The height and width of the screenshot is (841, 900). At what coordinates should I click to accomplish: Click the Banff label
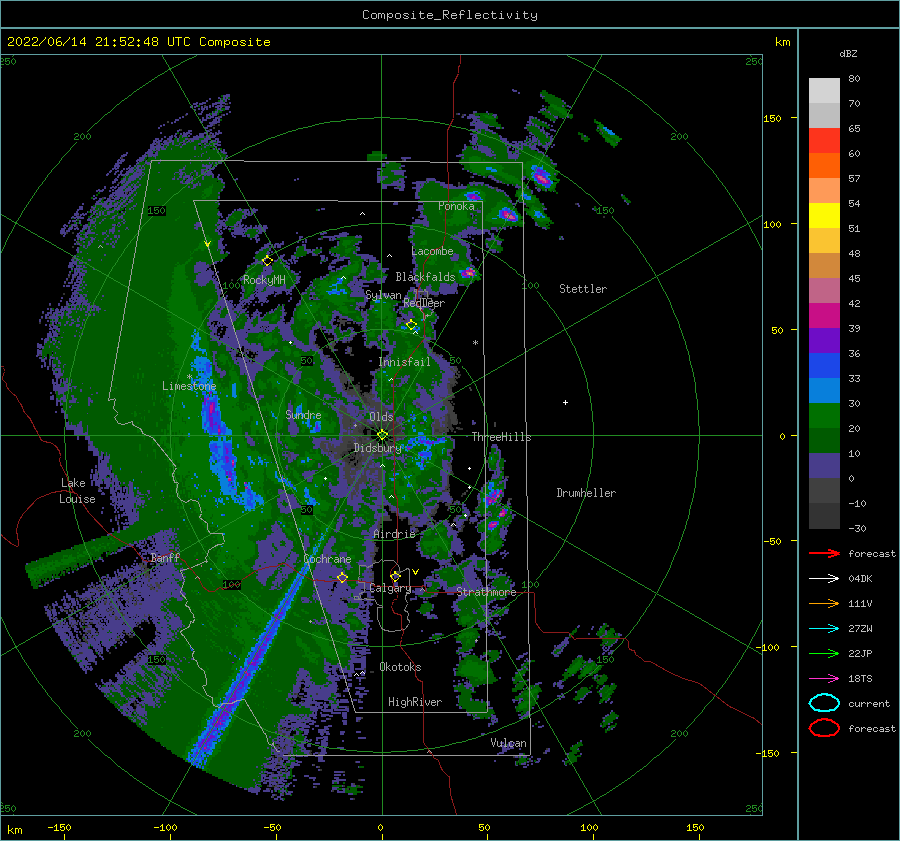pyautogui.click(x=165, y=557)
